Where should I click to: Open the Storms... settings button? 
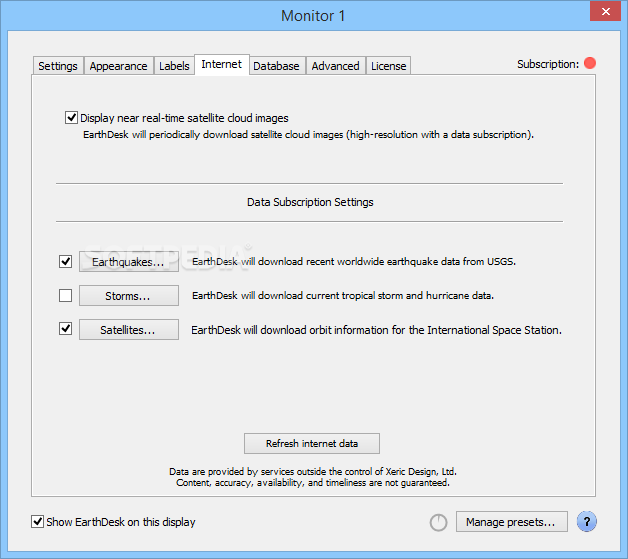[x=129, y=296]
